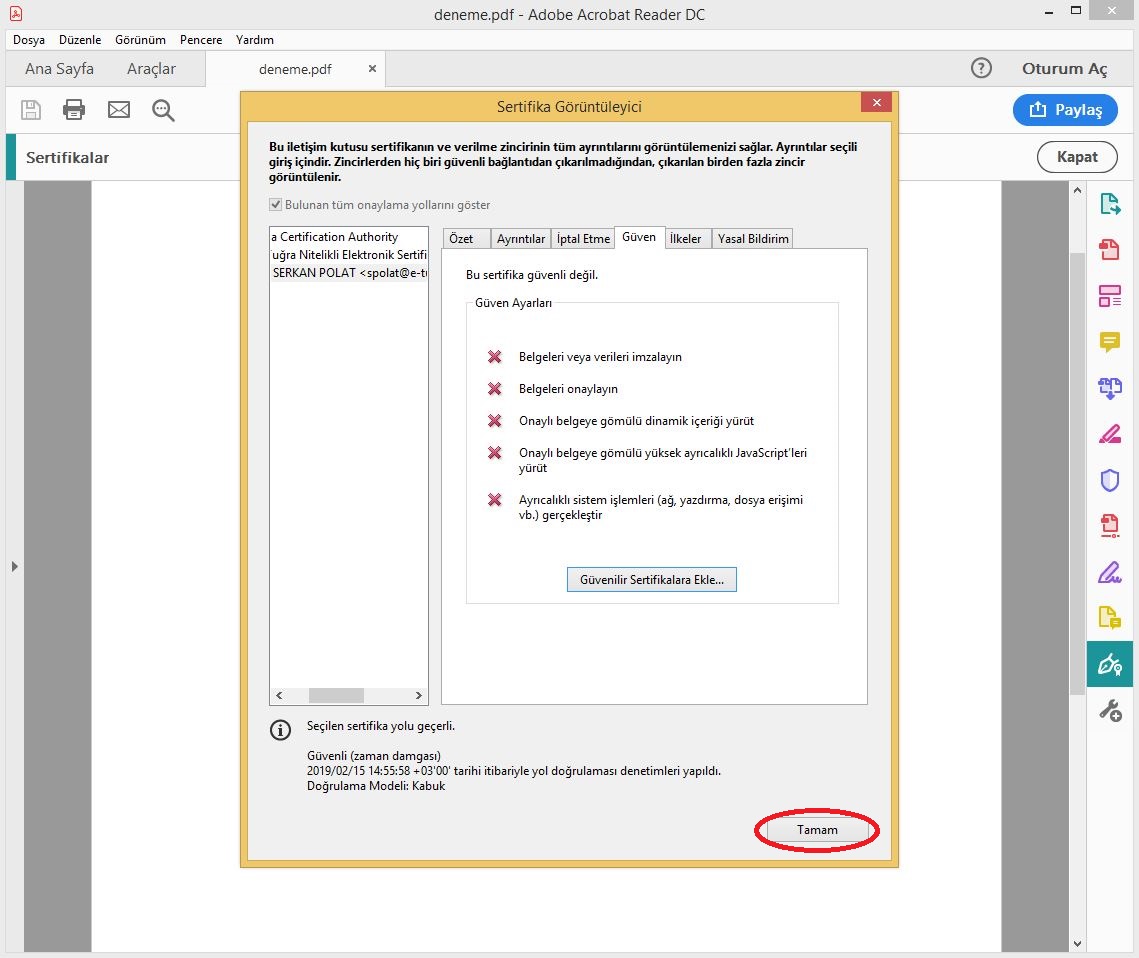Switch to the Araçlar tab
Screen dimensions: 1139x958
[x=151, y=68]
